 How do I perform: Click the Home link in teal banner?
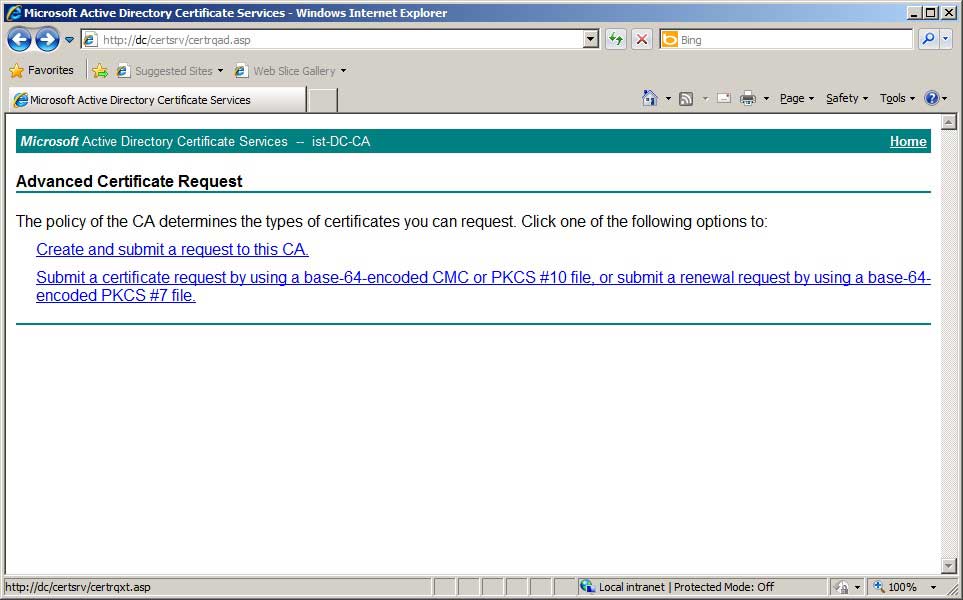pyautogui.click(x=907, y=142)
